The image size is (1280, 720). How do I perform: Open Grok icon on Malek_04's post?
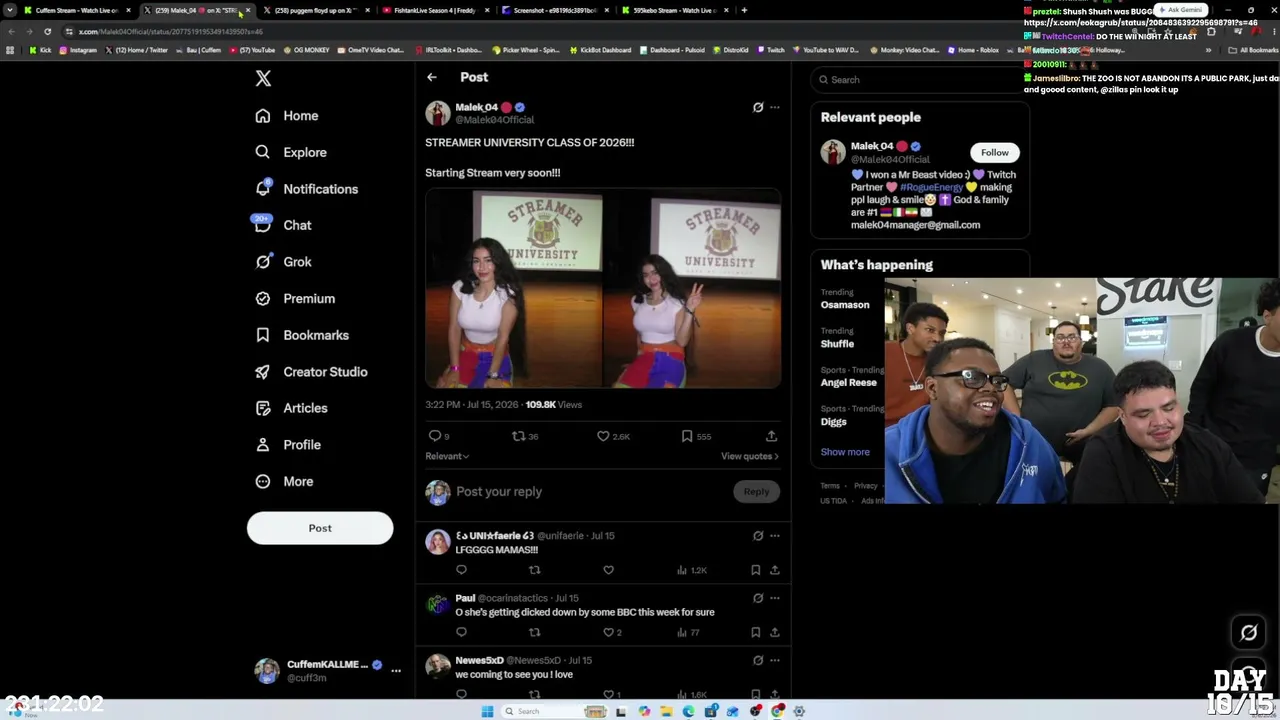pyautogui.click(x=758, y=107)
